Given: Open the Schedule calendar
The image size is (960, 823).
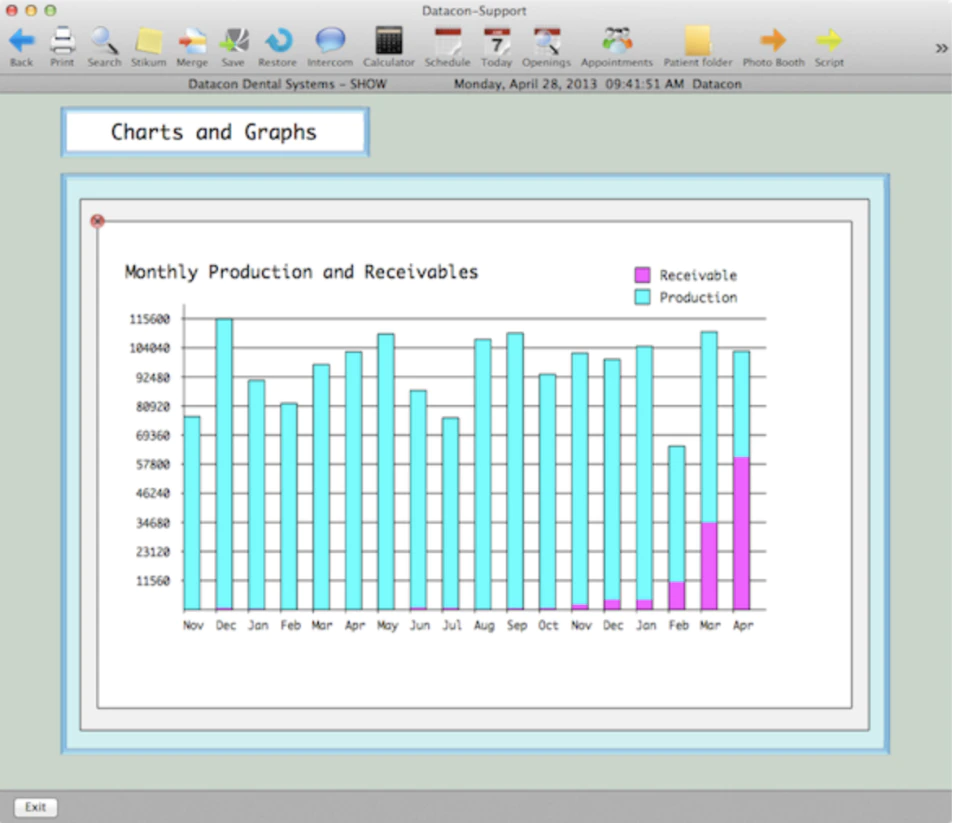Looking at the screenshot, I should click(448, 40).
